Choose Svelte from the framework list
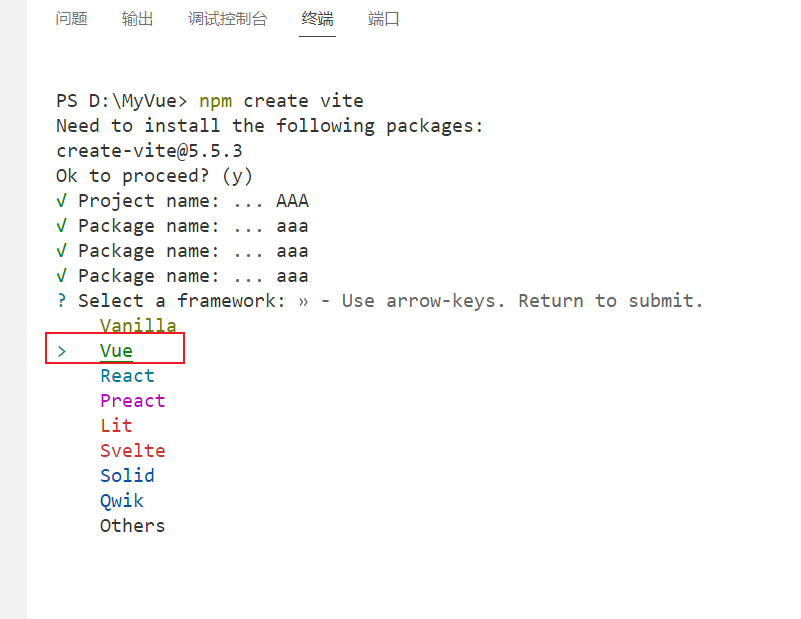801x619 pixels. point(132,450)
